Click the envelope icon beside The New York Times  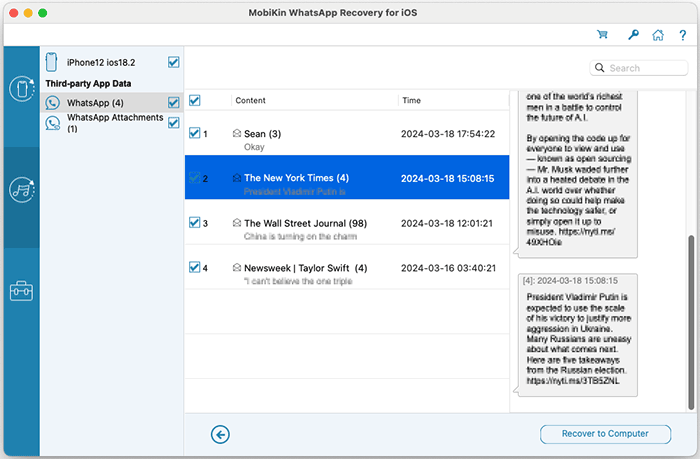pos(237,178)
